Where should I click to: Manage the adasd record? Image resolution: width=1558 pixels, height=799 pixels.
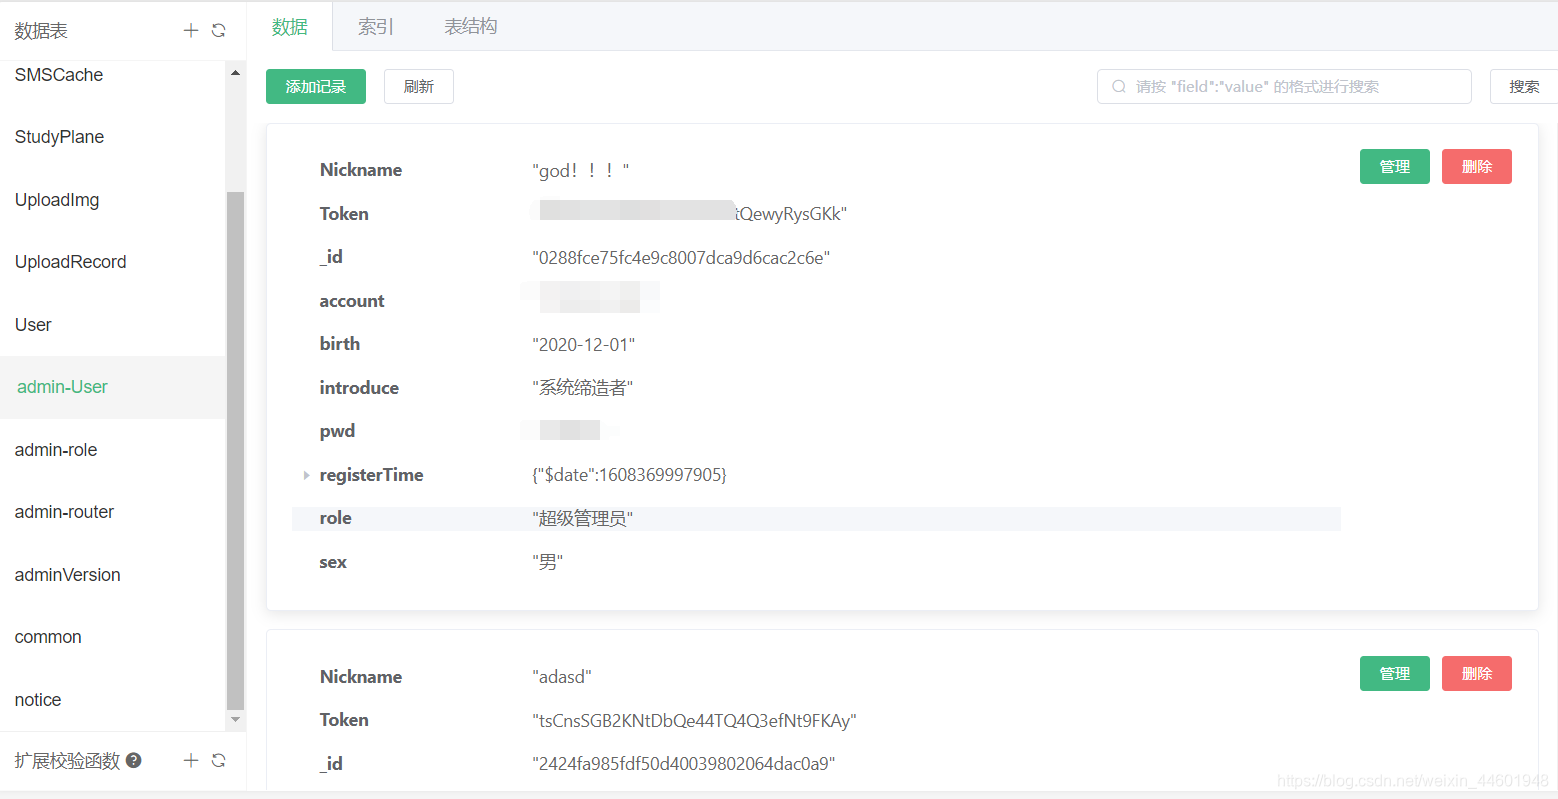coord(1395,674)
